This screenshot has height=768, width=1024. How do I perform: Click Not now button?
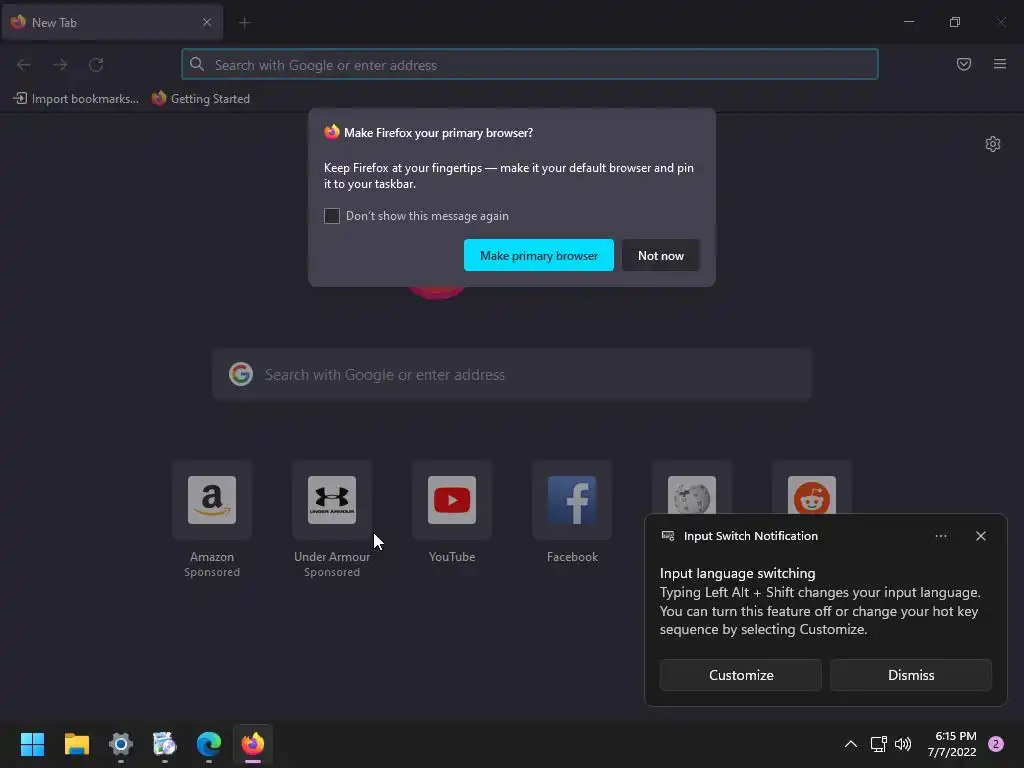[x=660, y=255]
